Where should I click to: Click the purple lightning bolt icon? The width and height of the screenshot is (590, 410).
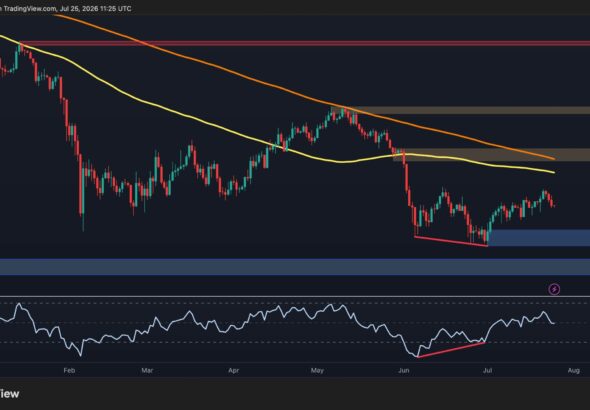click(554, 289)
